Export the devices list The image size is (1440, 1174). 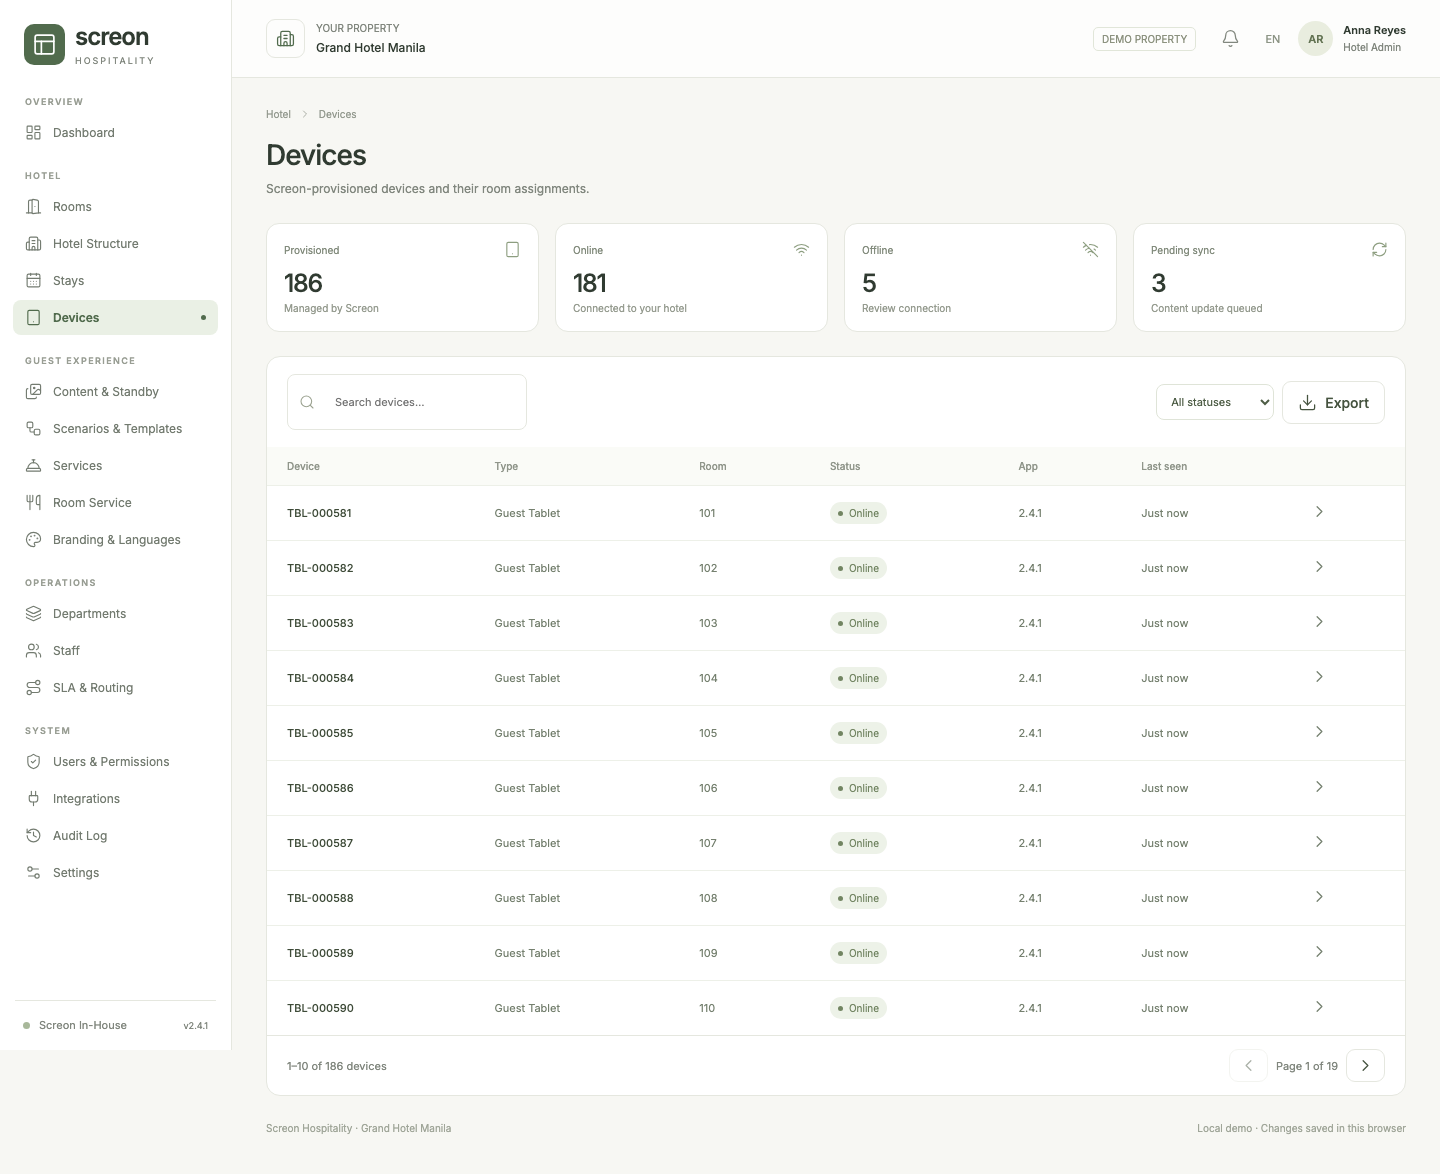coord(1333,402)
